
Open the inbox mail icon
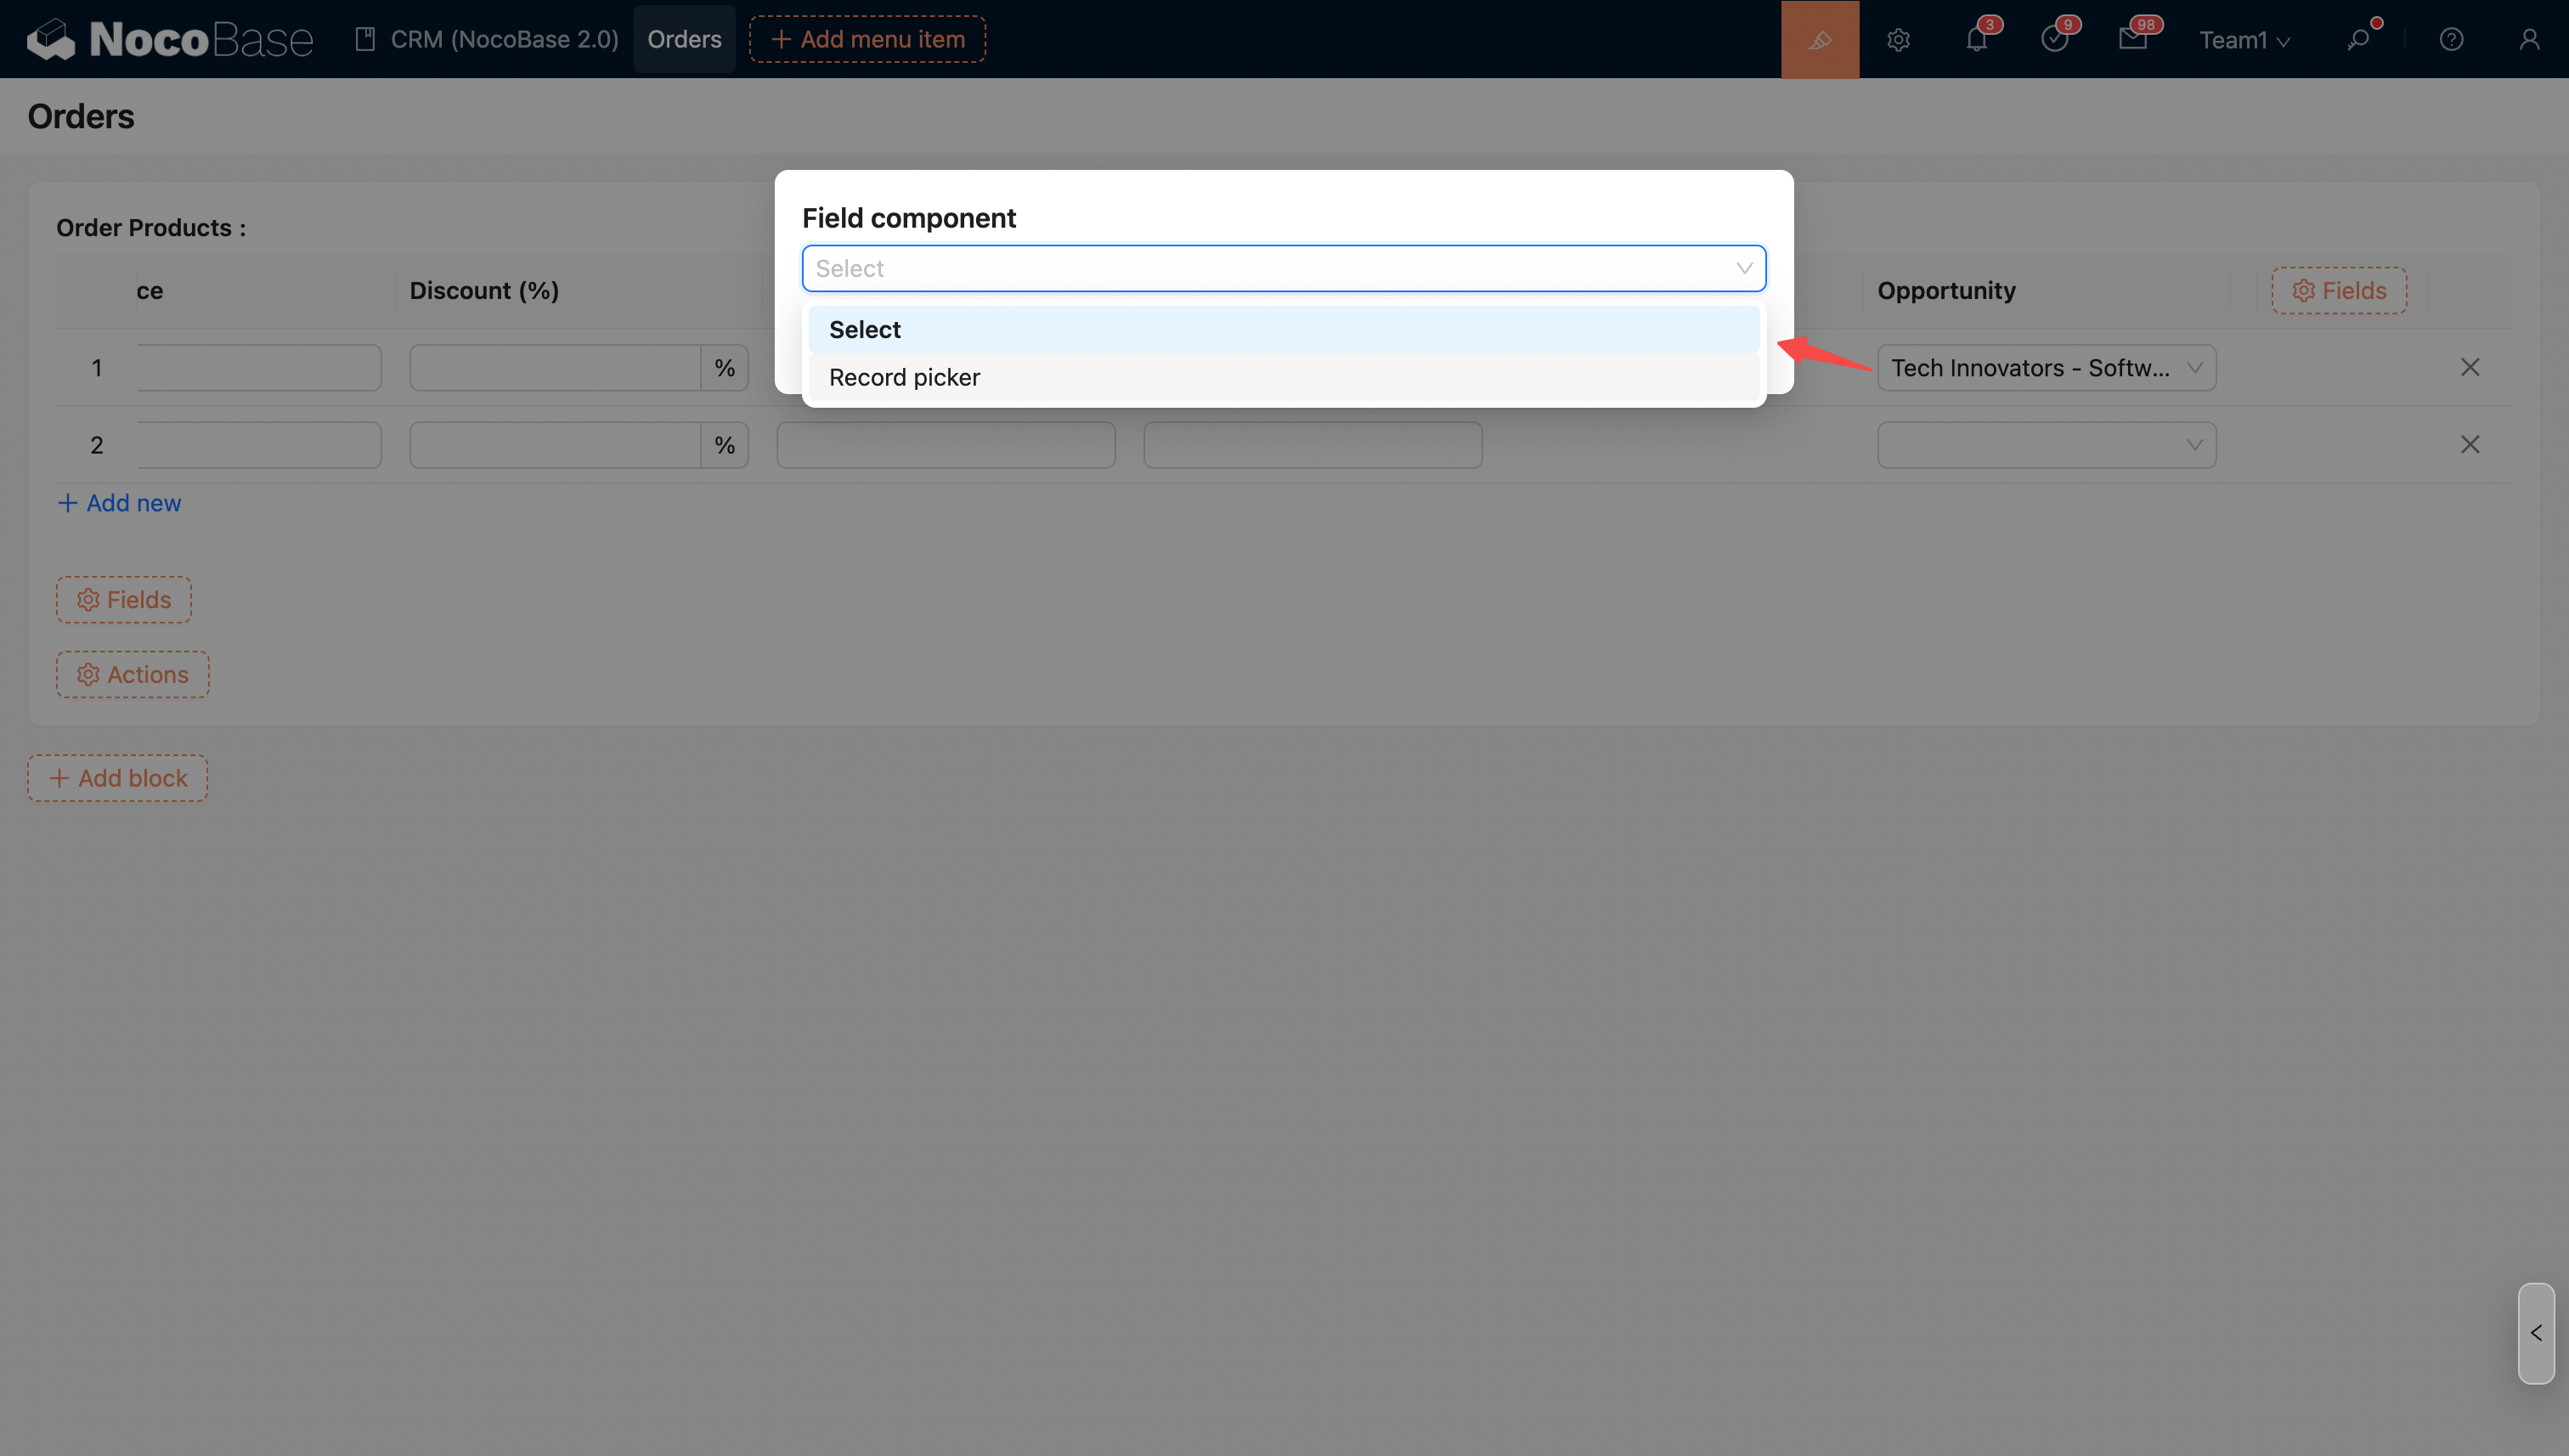tap(2132, 40)
